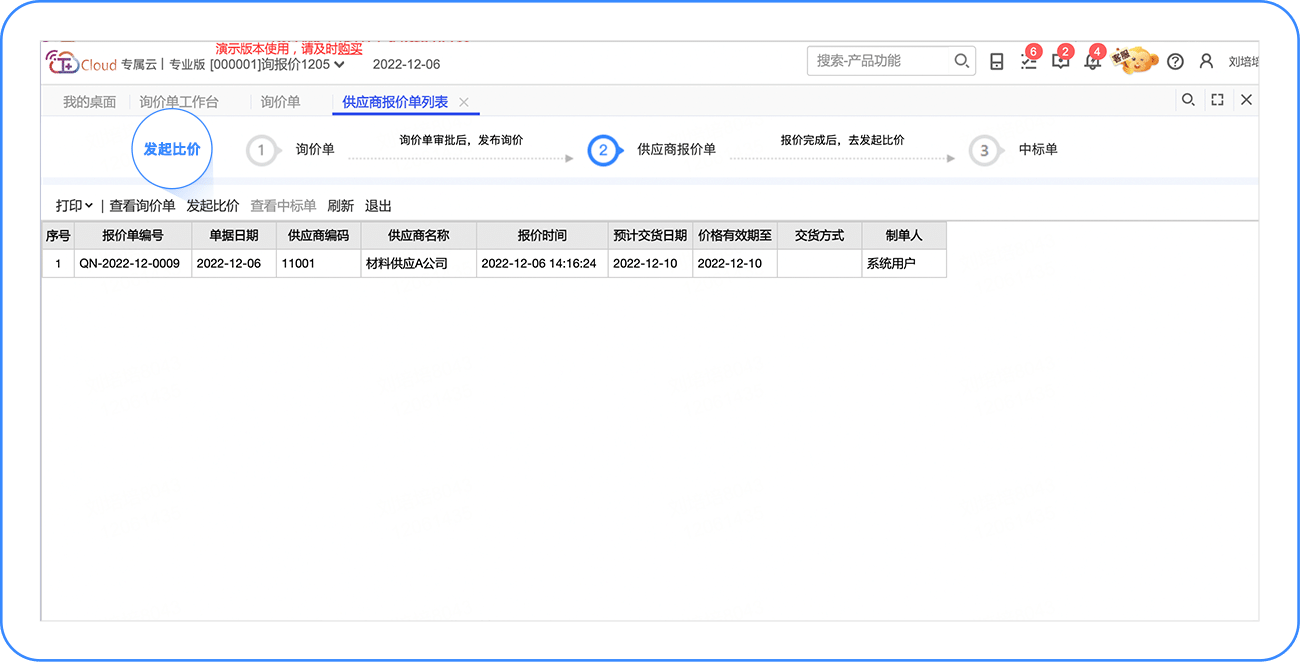Open the 打印 print dropdown
The width and height of the screenshot is (1300, 662).
coord(74,206)
